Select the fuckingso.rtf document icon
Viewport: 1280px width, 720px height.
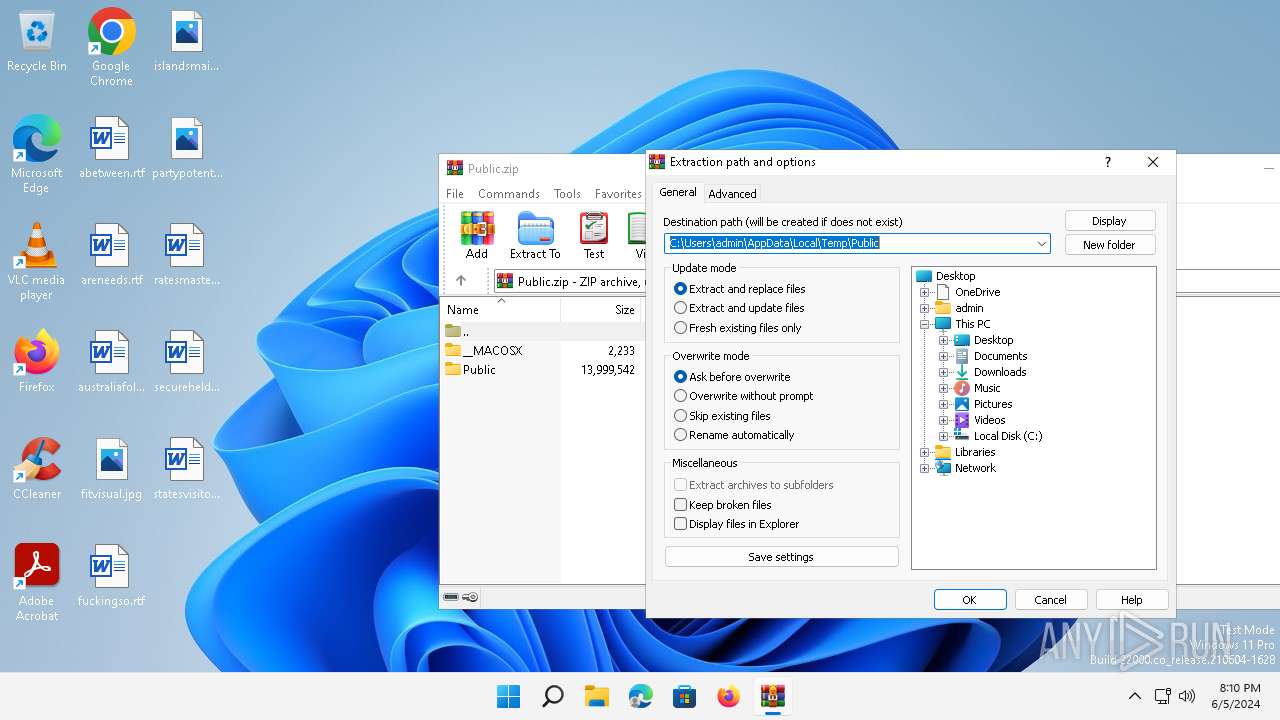(x=111, y=576)
